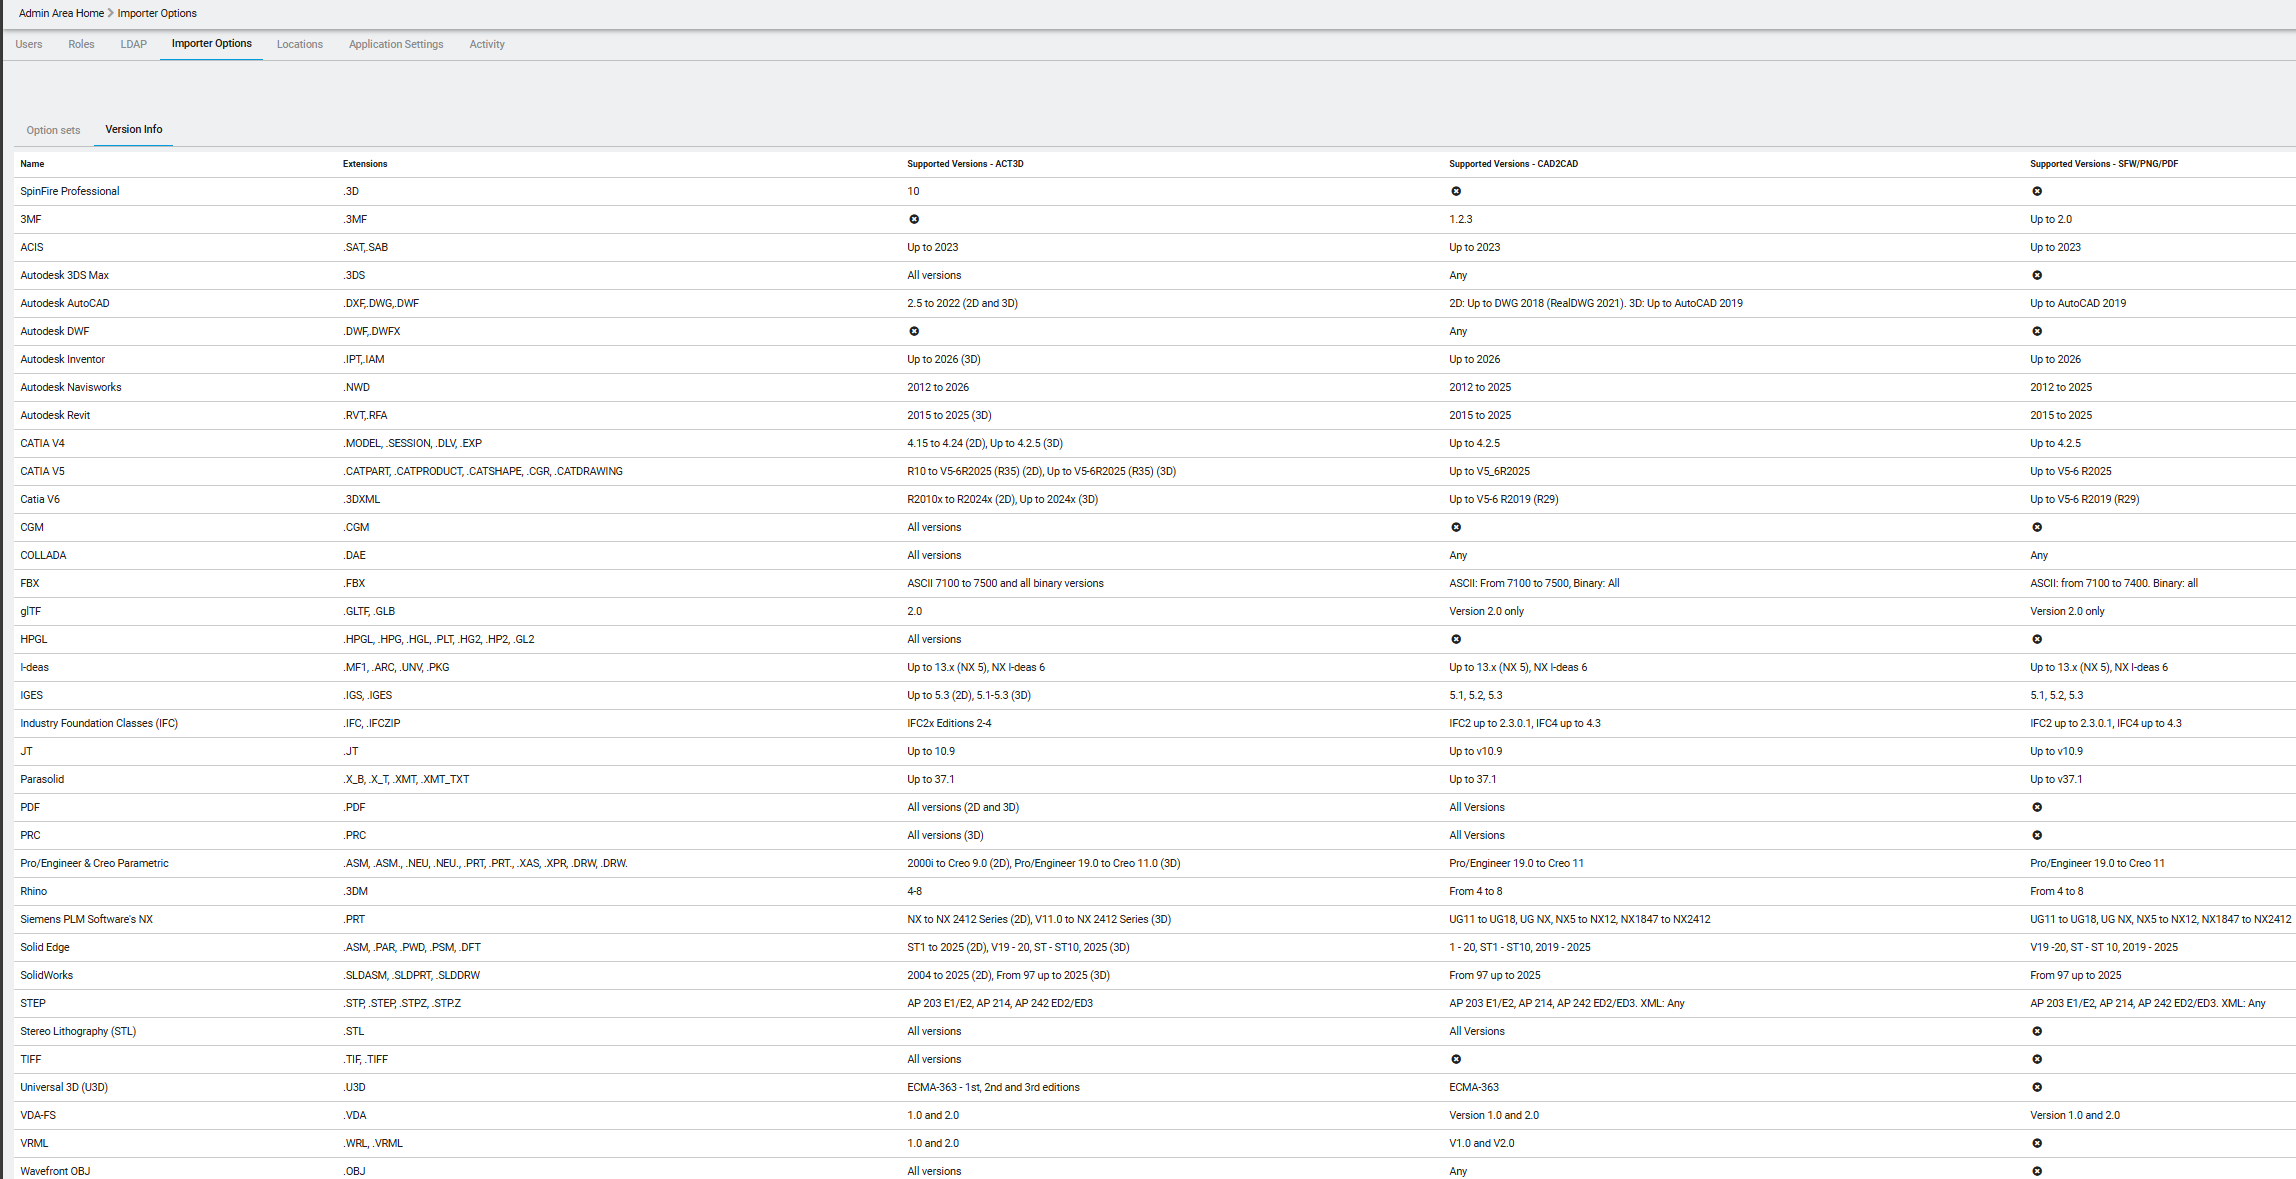This screenshot has width=2296, height=1179.
Task: Click the unsupported icon in CGM CAD2CAD column
Action: coord(1456,527)
